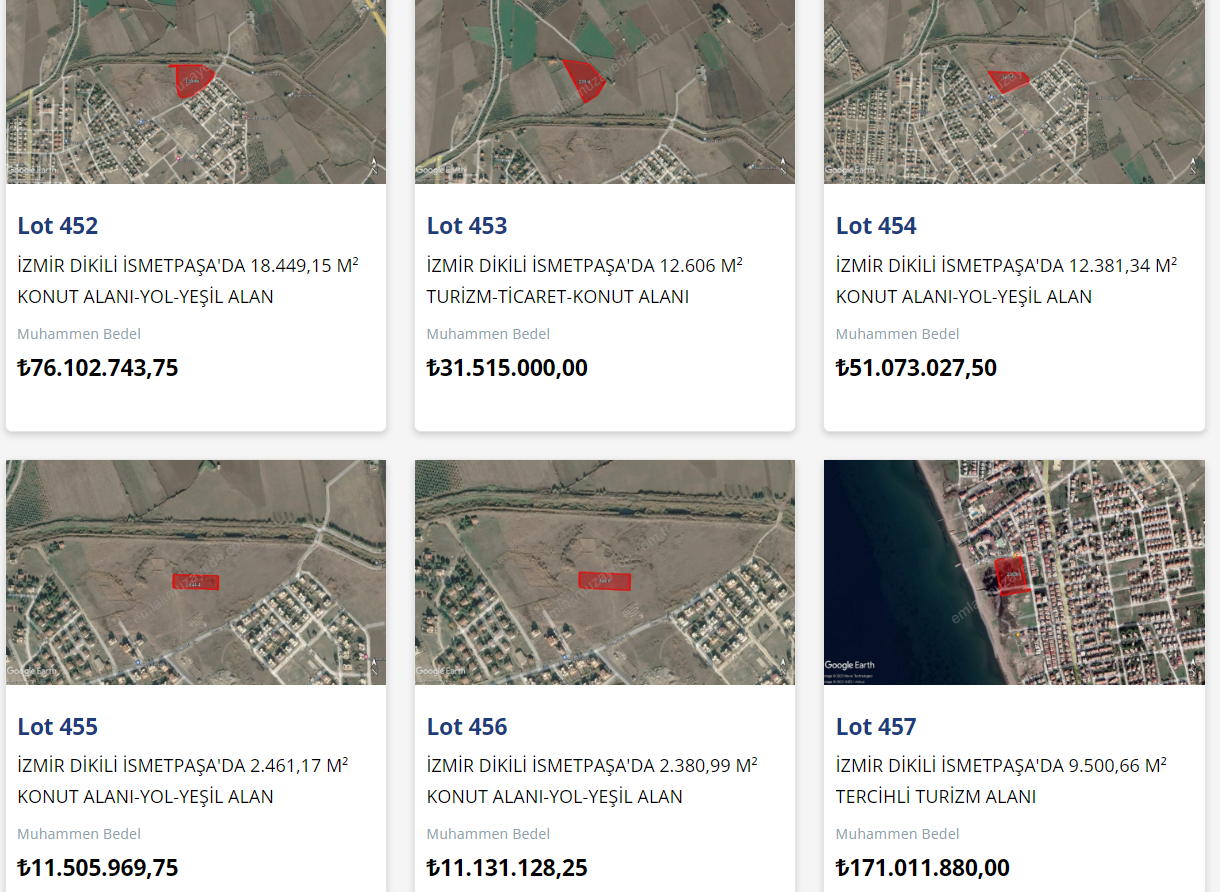Open the Lot 455 title link
This screenshot has width=1220, height=892.
tap(58, 727)
